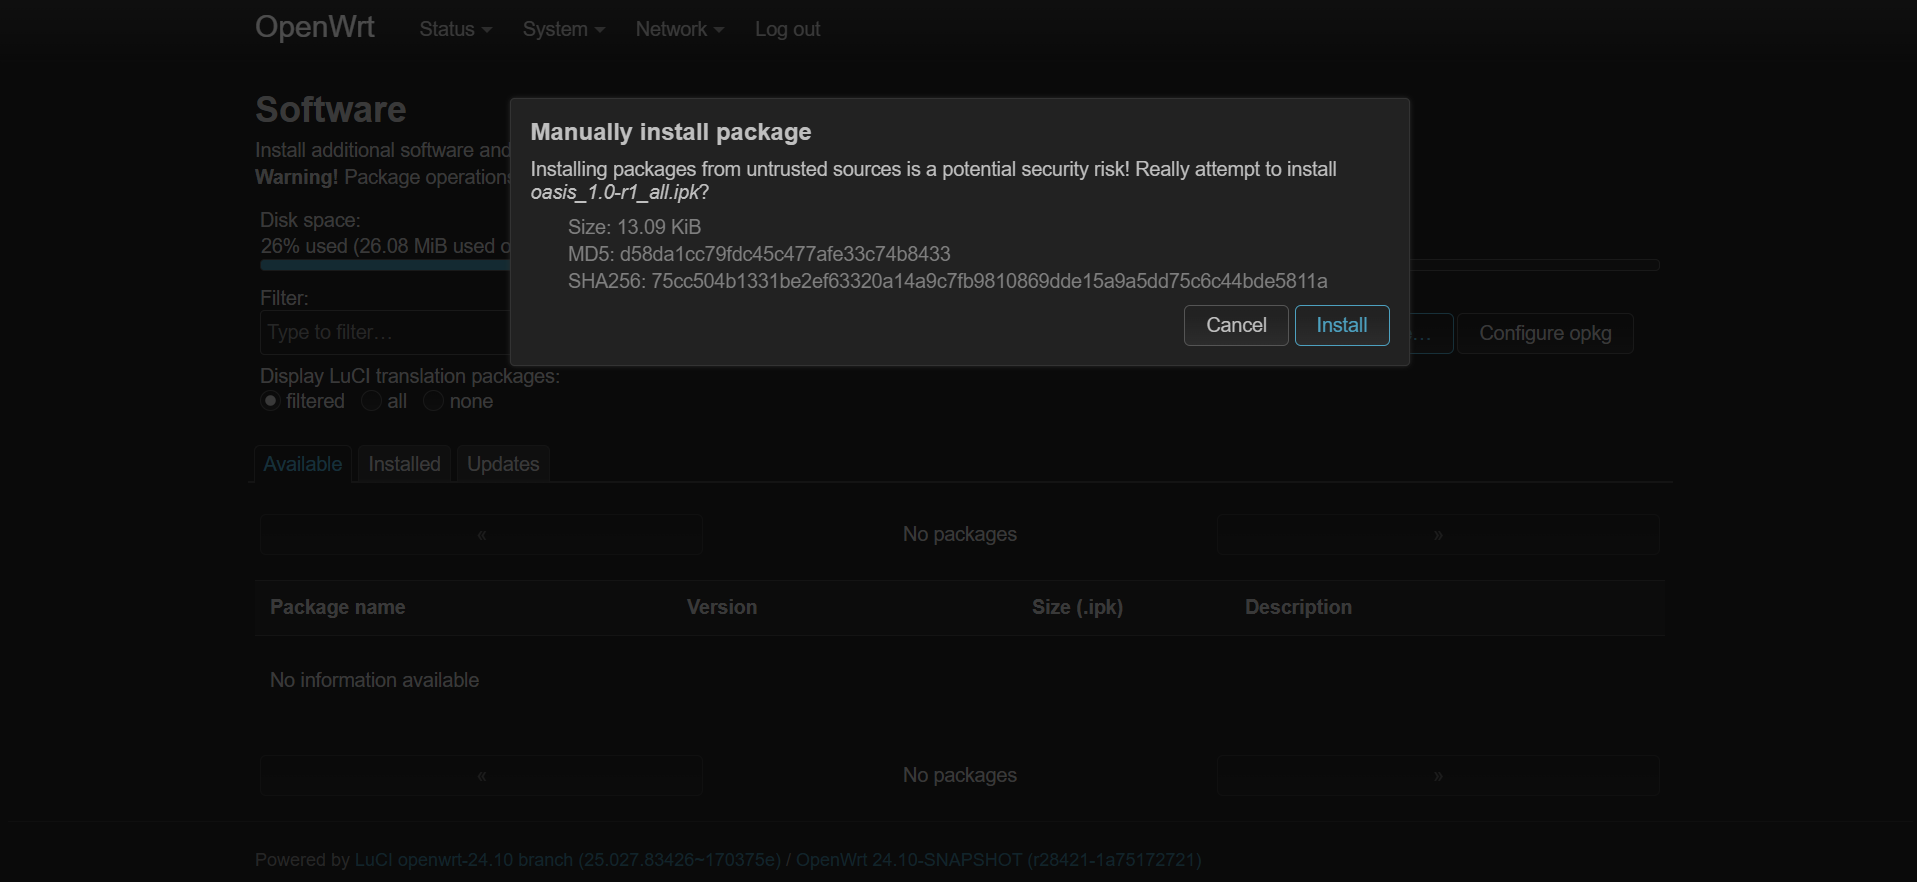Go to previous page in bottom pager
Viewport: 1917px width, 882px height.
pos(481,776)
